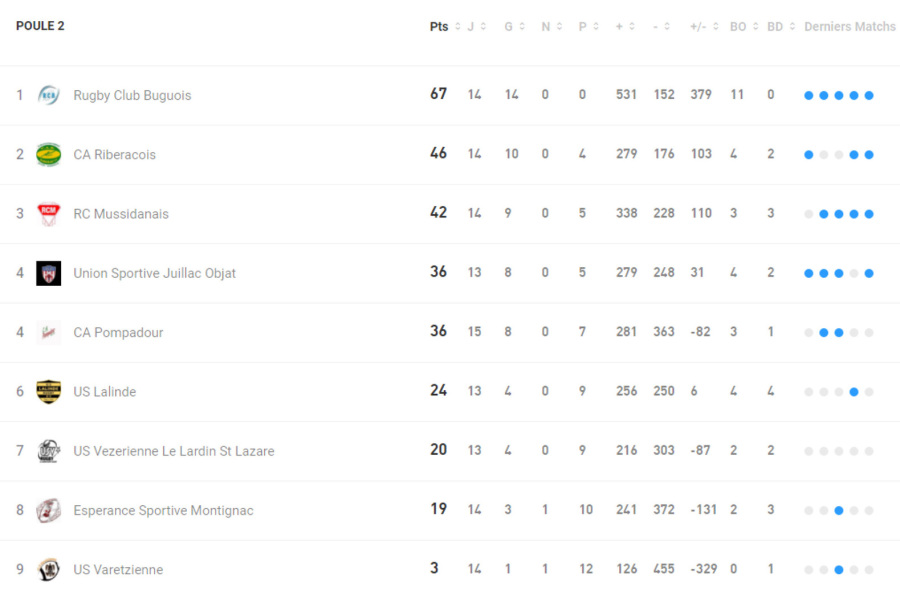
Task: Click the US Vezerienne Le Lardin logo
Action: (48, 451)
